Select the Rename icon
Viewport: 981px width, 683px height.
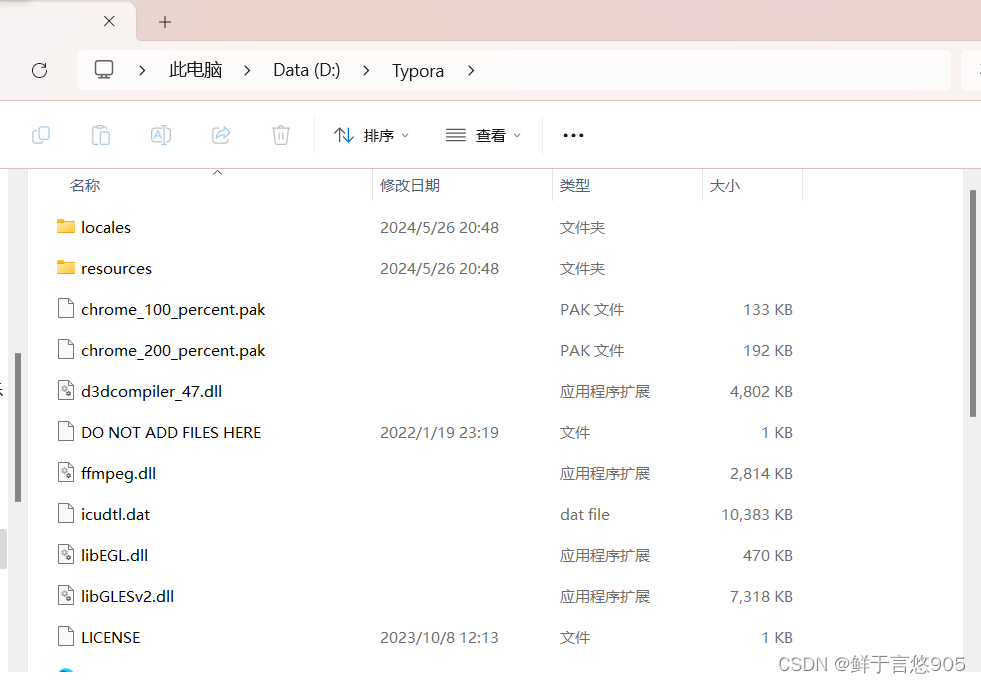click(x=161, y=135)
